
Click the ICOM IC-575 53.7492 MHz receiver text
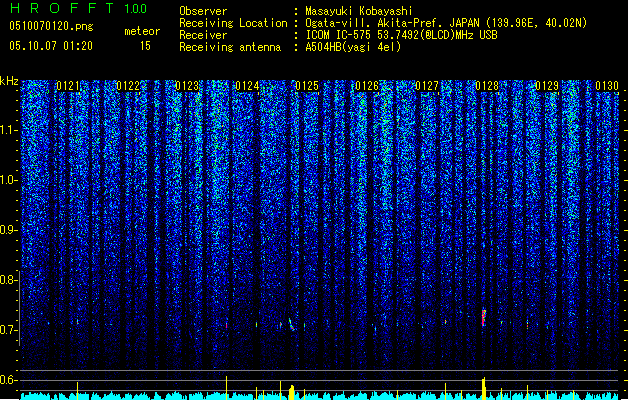401,35
